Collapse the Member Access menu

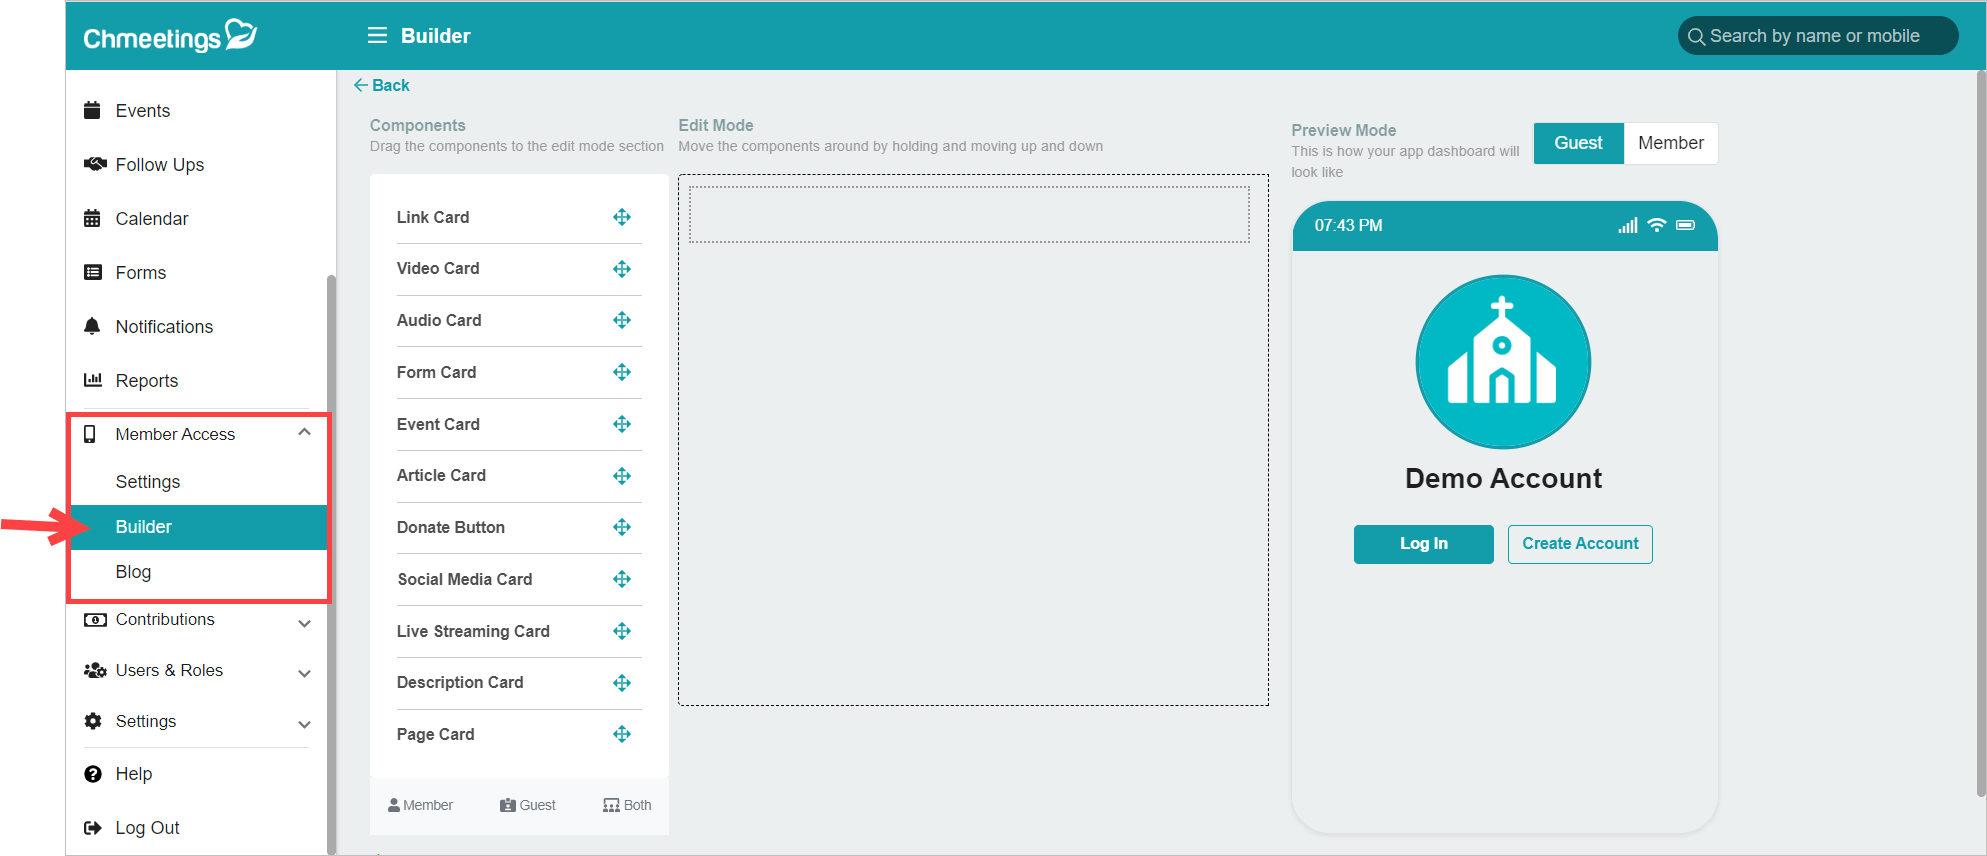[305, 433]
